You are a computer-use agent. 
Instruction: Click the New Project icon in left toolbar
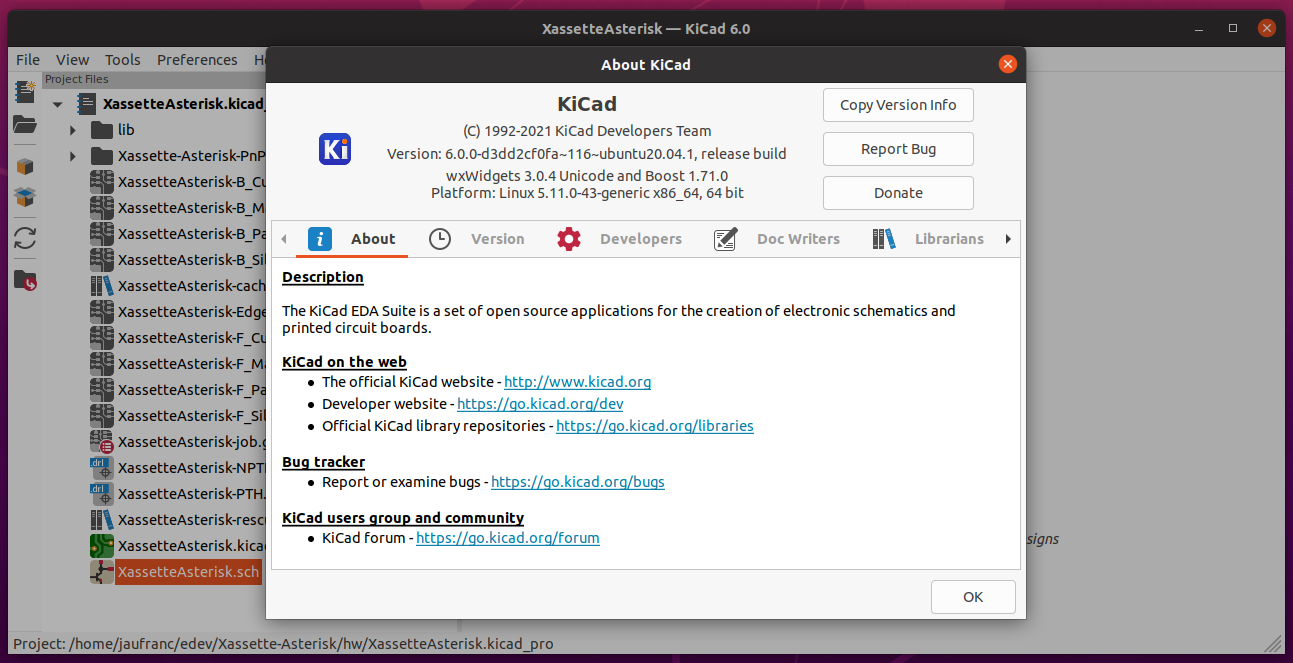tap(24, 92)
